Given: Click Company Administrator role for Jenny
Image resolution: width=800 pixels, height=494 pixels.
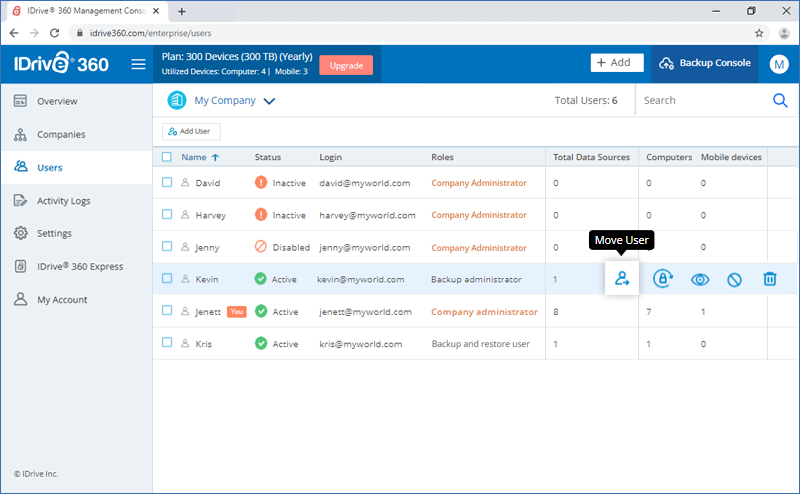Looking at the screenshot, I should [x=479, y=248].
